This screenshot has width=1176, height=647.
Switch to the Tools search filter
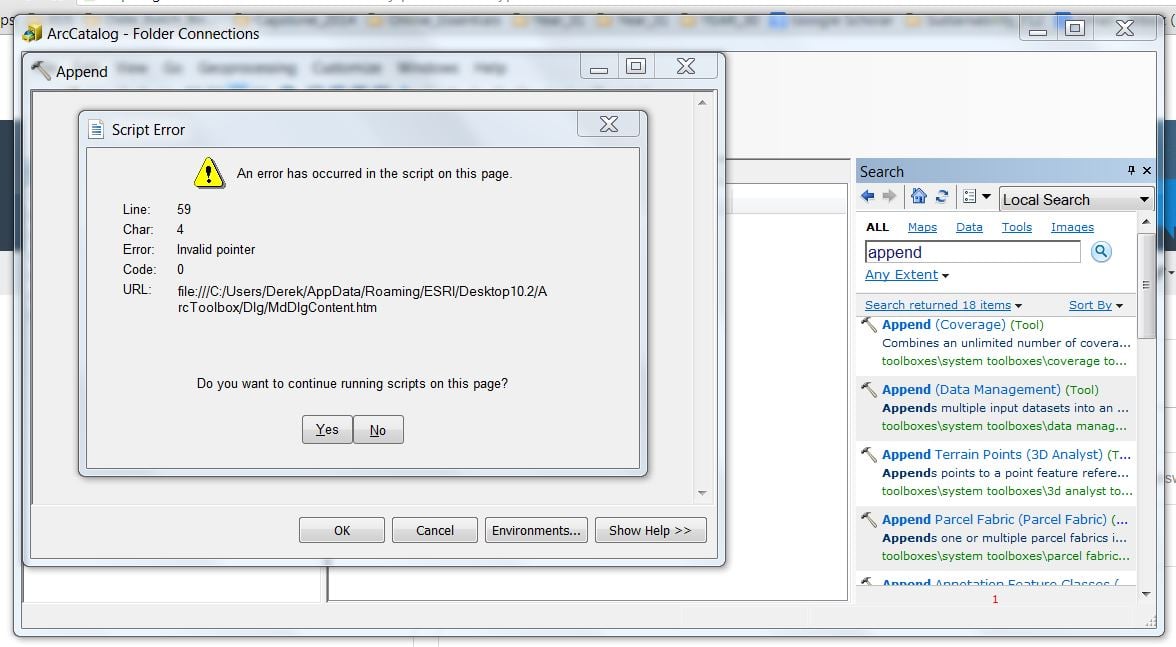tap(1016, 227)
